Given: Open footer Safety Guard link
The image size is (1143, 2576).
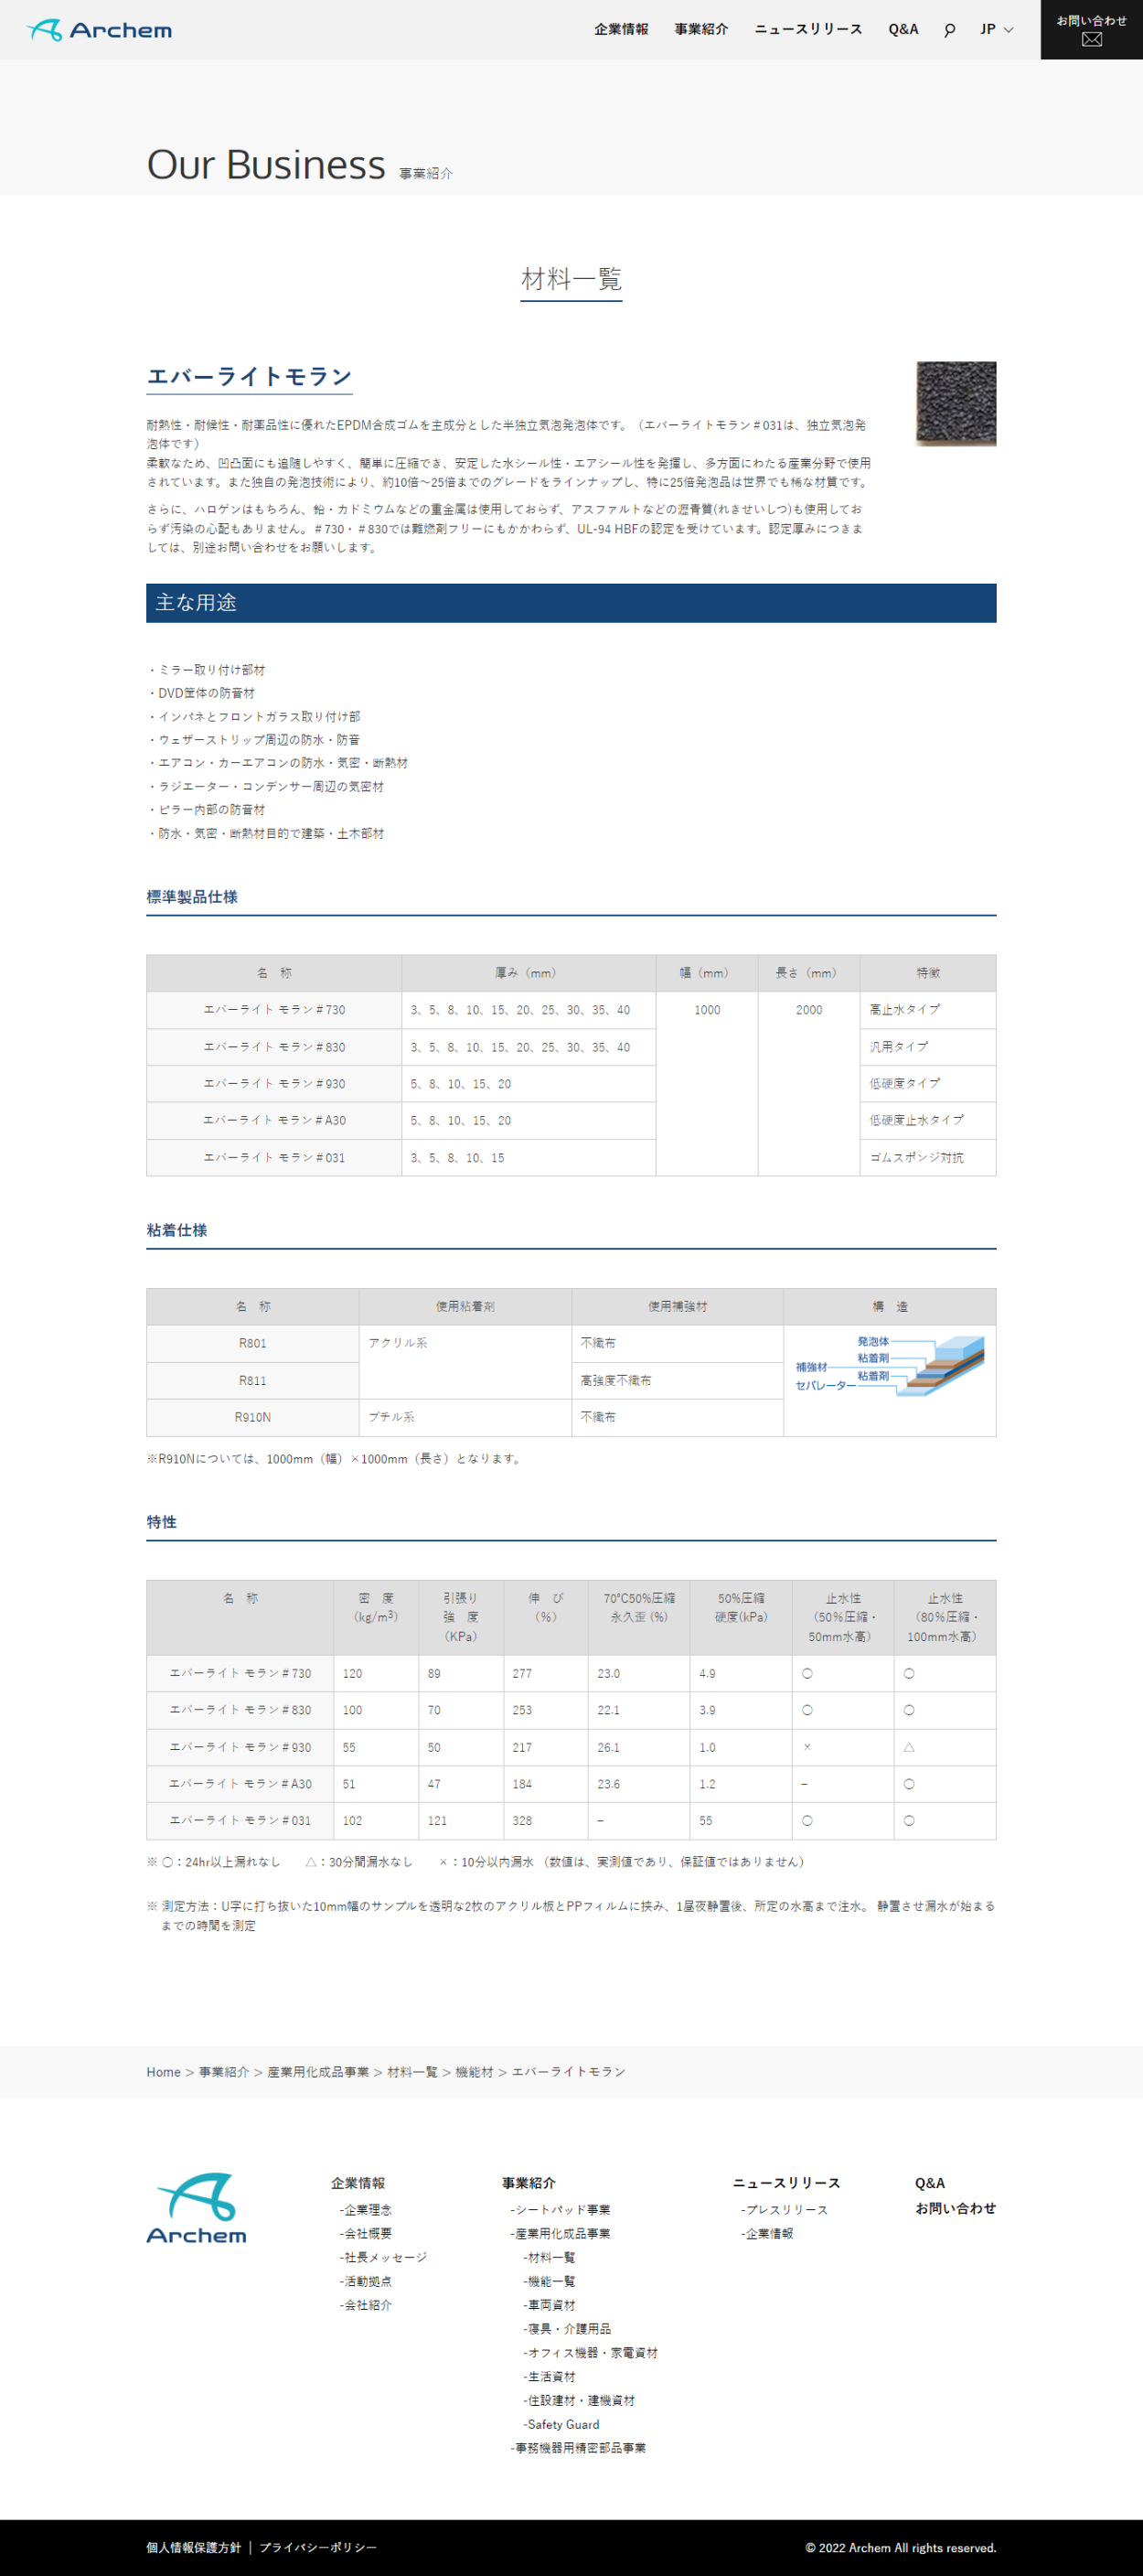Looking at the screenshot, I should [561, 2426].
